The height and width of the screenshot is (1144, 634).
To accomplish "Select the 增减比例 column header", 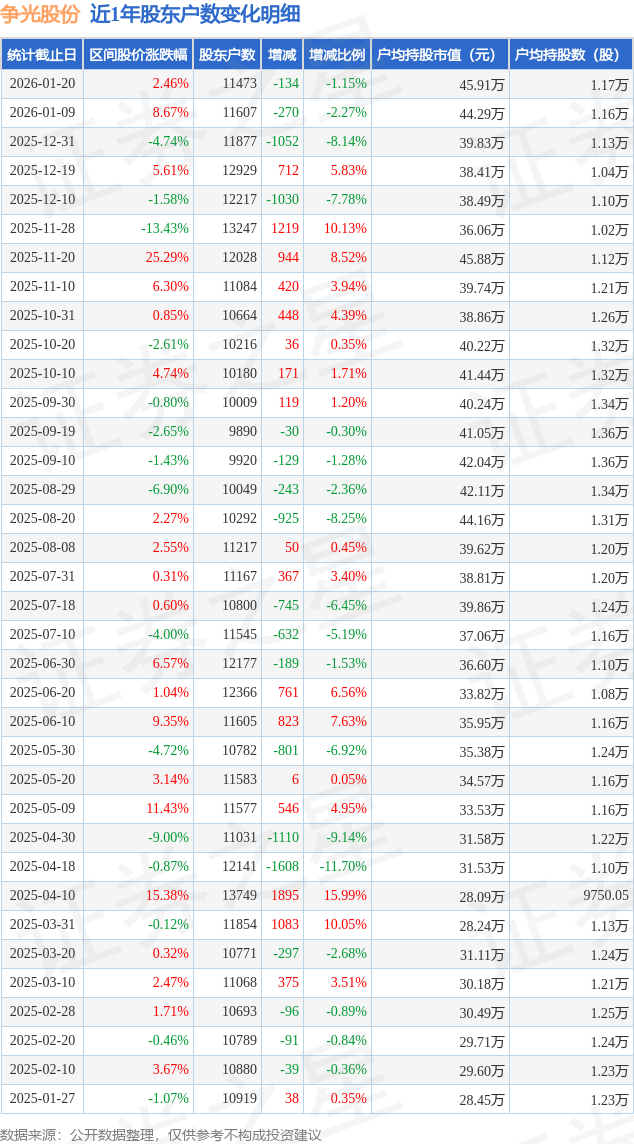I will [337, 55].
